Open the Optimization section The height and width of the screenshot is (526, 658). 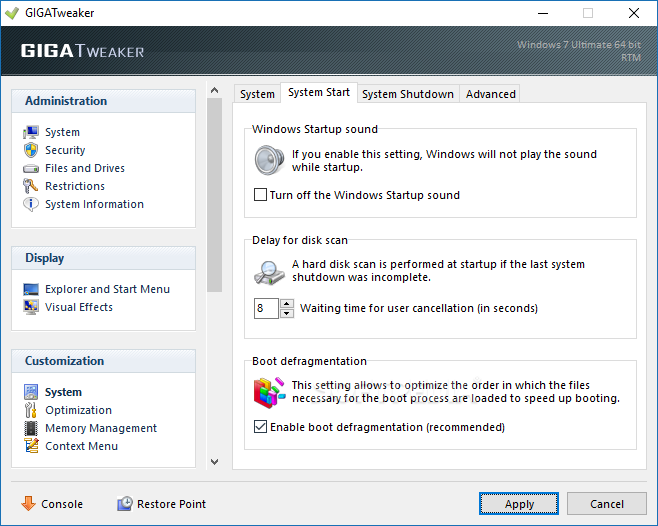[78, 410]
